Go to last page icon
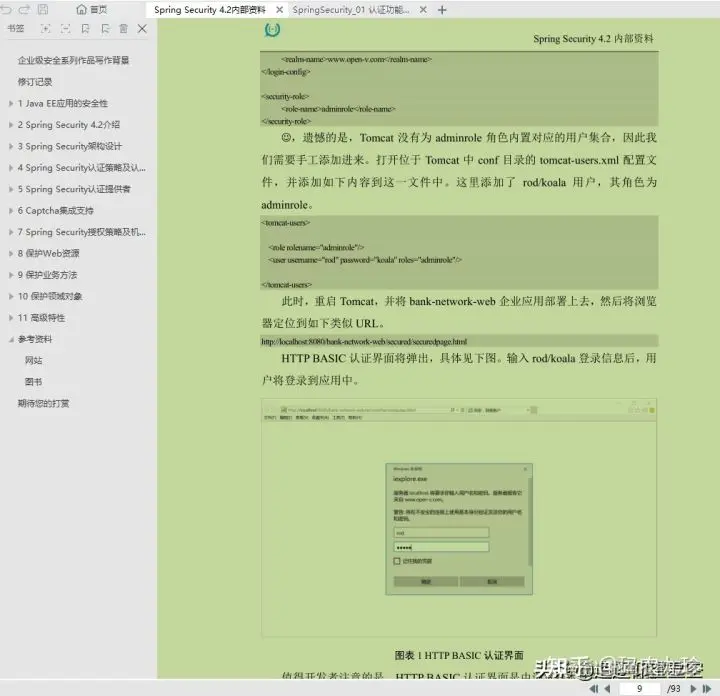Viewport: 720px width, 696px height. (x=707, y=688)
